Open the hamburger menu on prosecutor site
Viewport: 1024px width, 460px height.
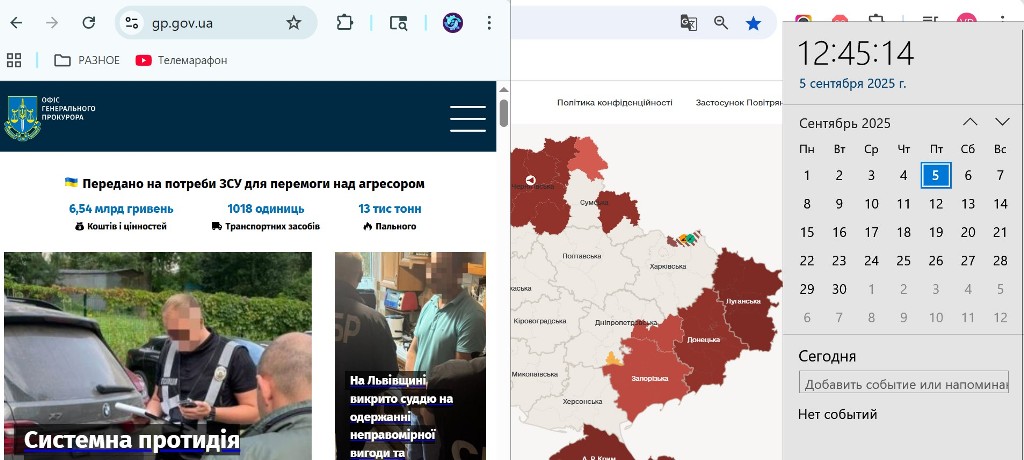coord(467,118)
